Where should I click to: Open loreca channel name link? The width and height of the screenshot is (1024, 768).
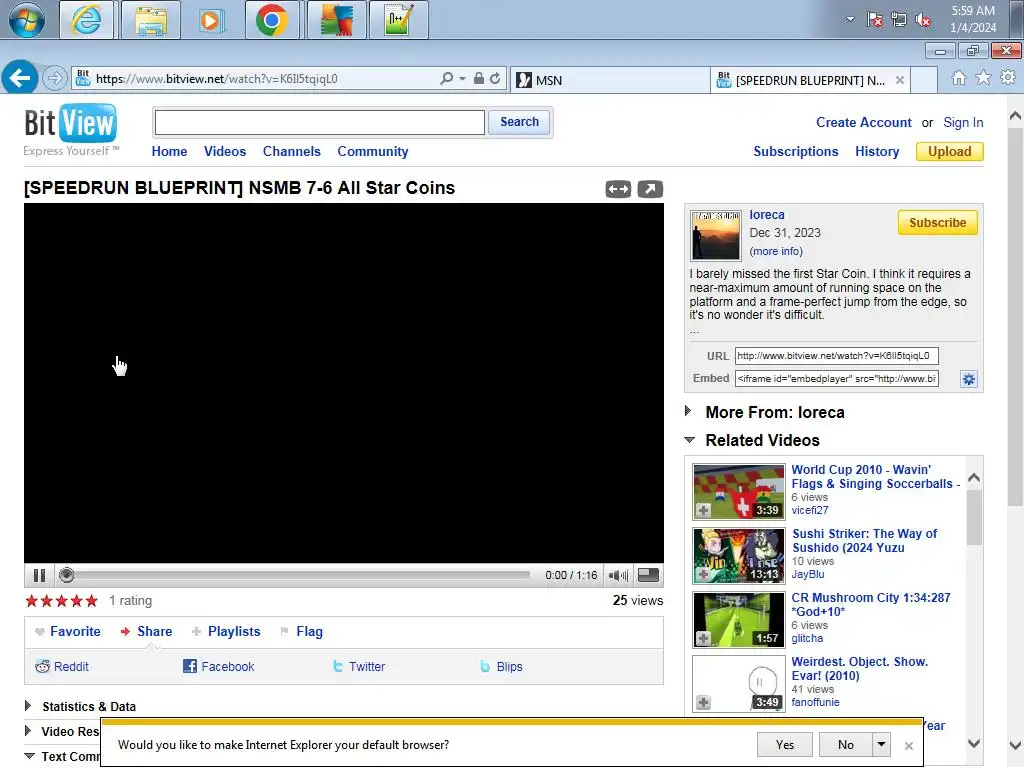pyautogui.click(x=767, y=215)
